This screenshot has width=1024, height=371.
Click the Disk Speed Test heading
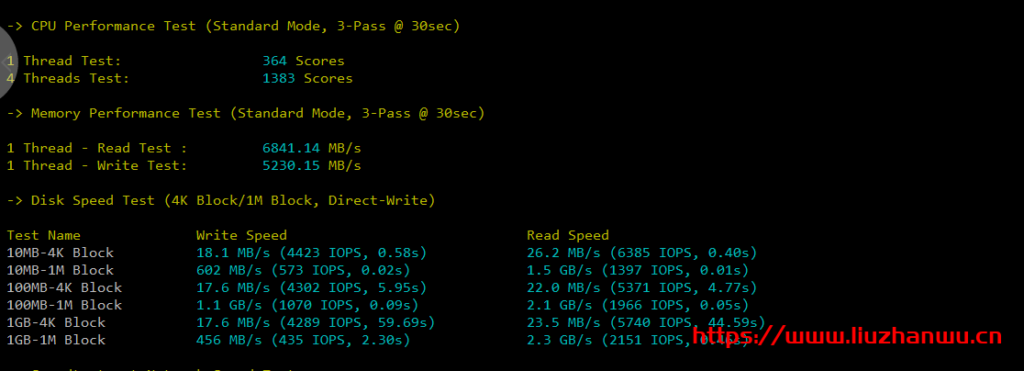pos(221,201)
